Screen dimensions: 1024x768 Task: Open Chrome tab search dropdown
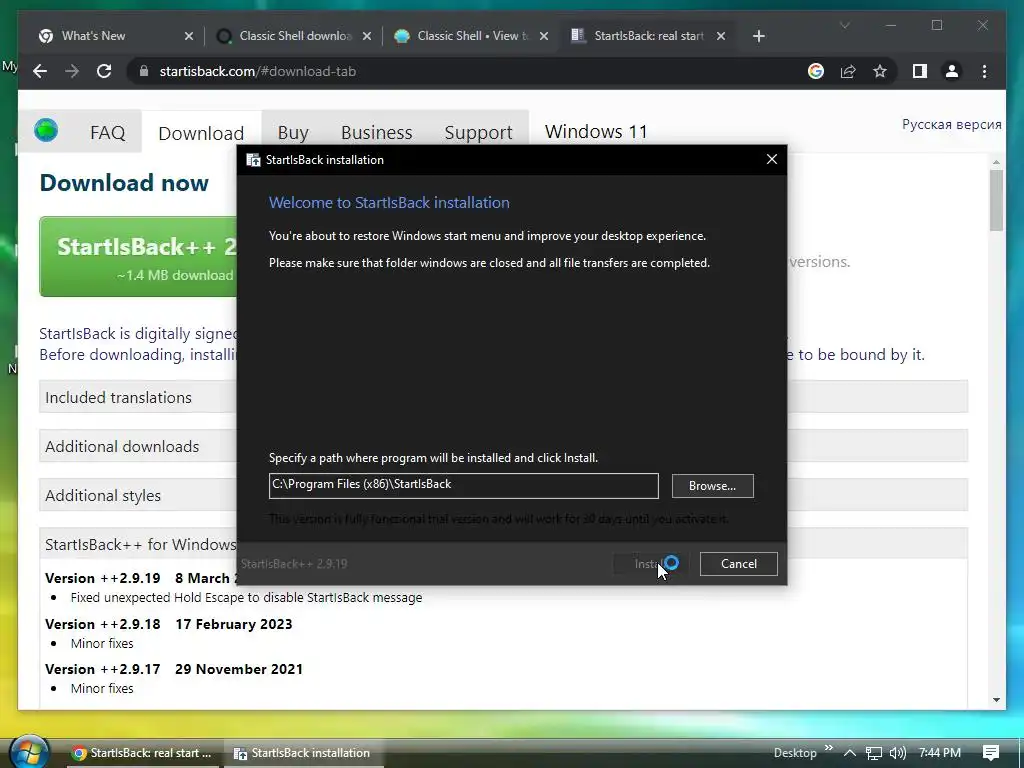click(844, 25)
